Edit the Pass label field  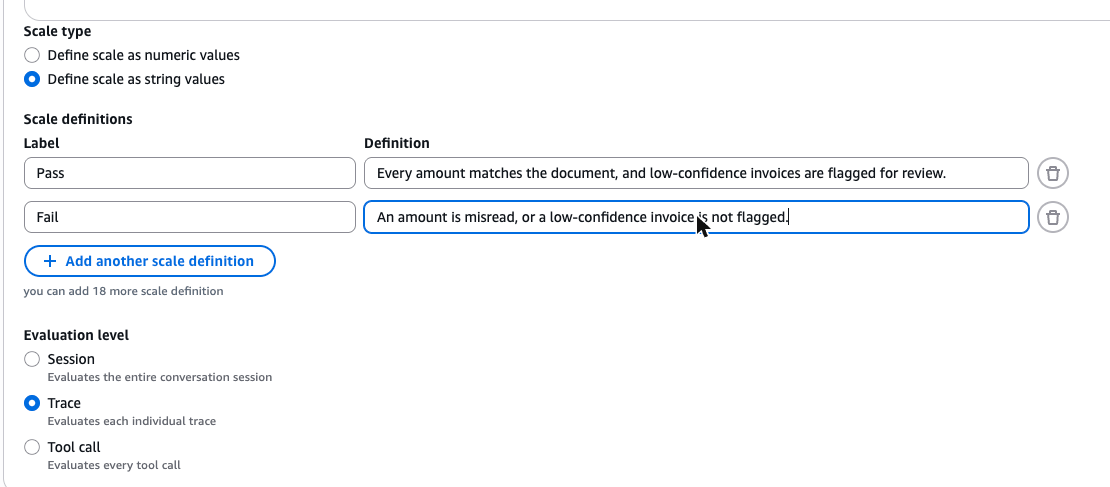coord(190,173)
